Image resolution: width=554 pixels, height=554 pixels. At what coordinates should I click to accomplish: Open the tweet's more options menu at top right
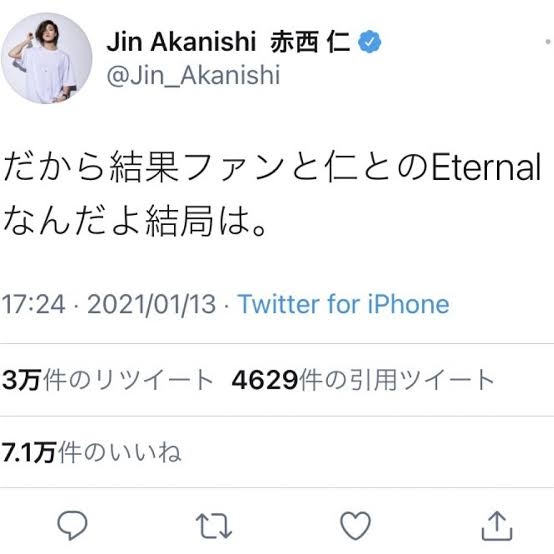548,42
